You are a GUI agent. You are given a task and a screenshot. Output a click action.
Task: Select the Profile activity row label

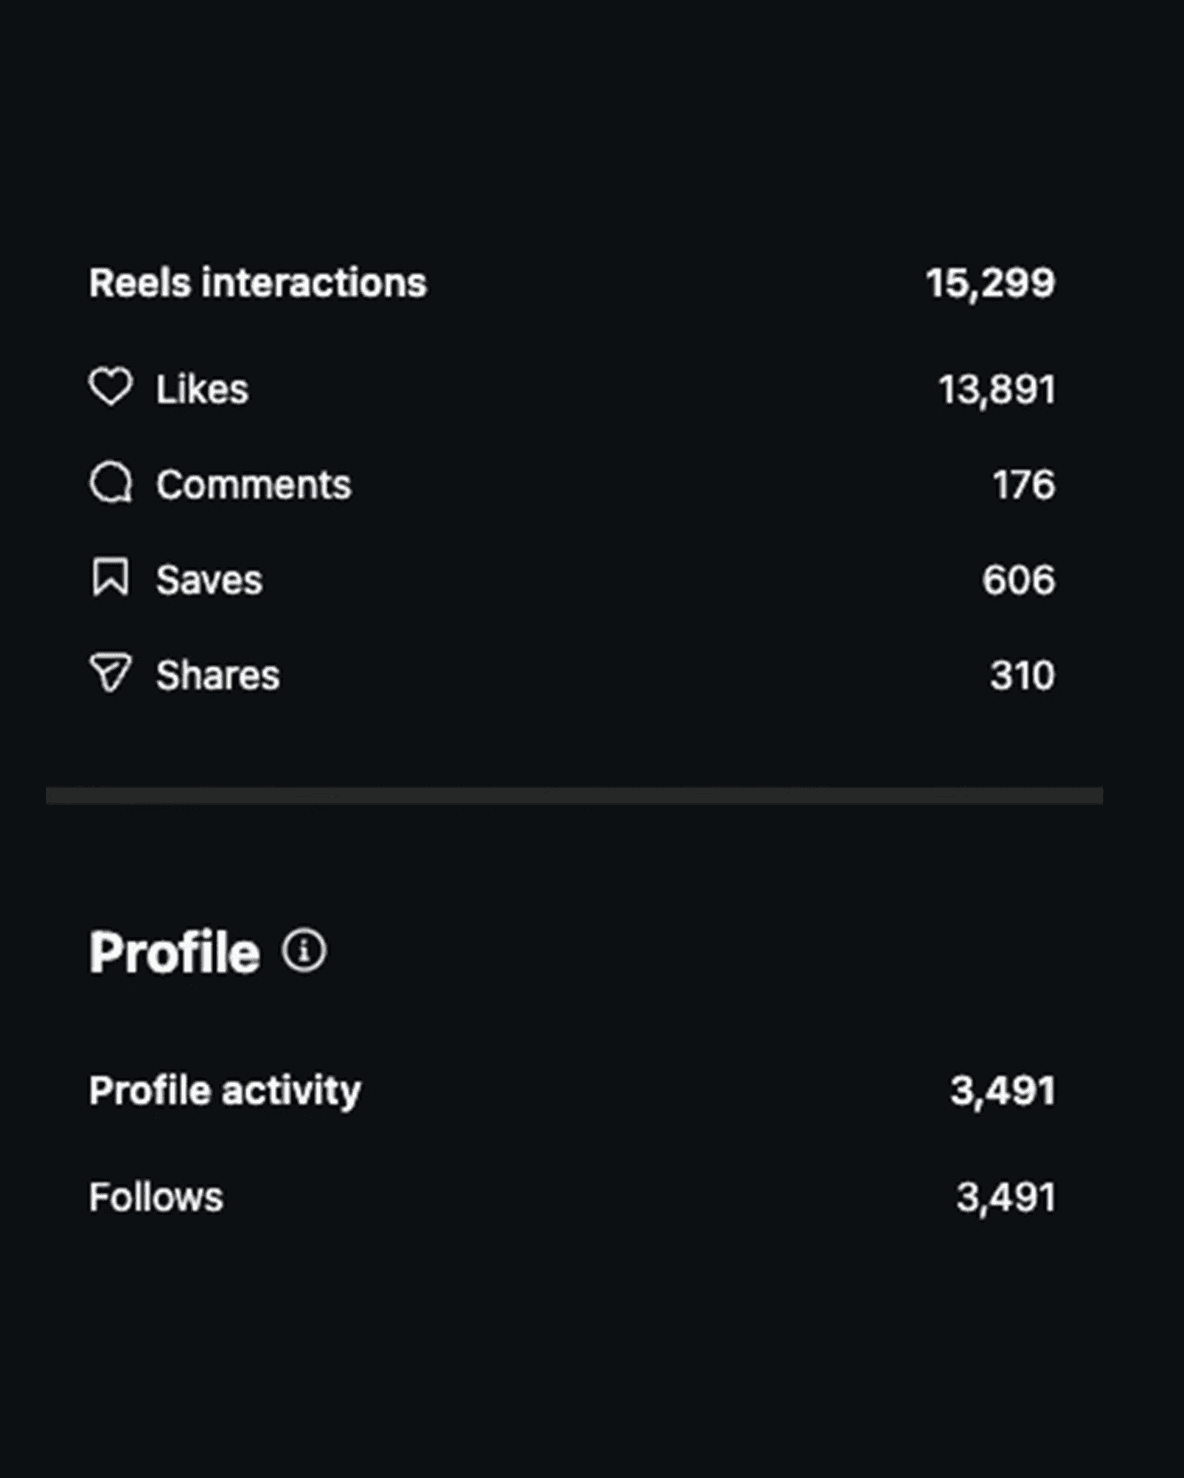tap(225, 1091)
